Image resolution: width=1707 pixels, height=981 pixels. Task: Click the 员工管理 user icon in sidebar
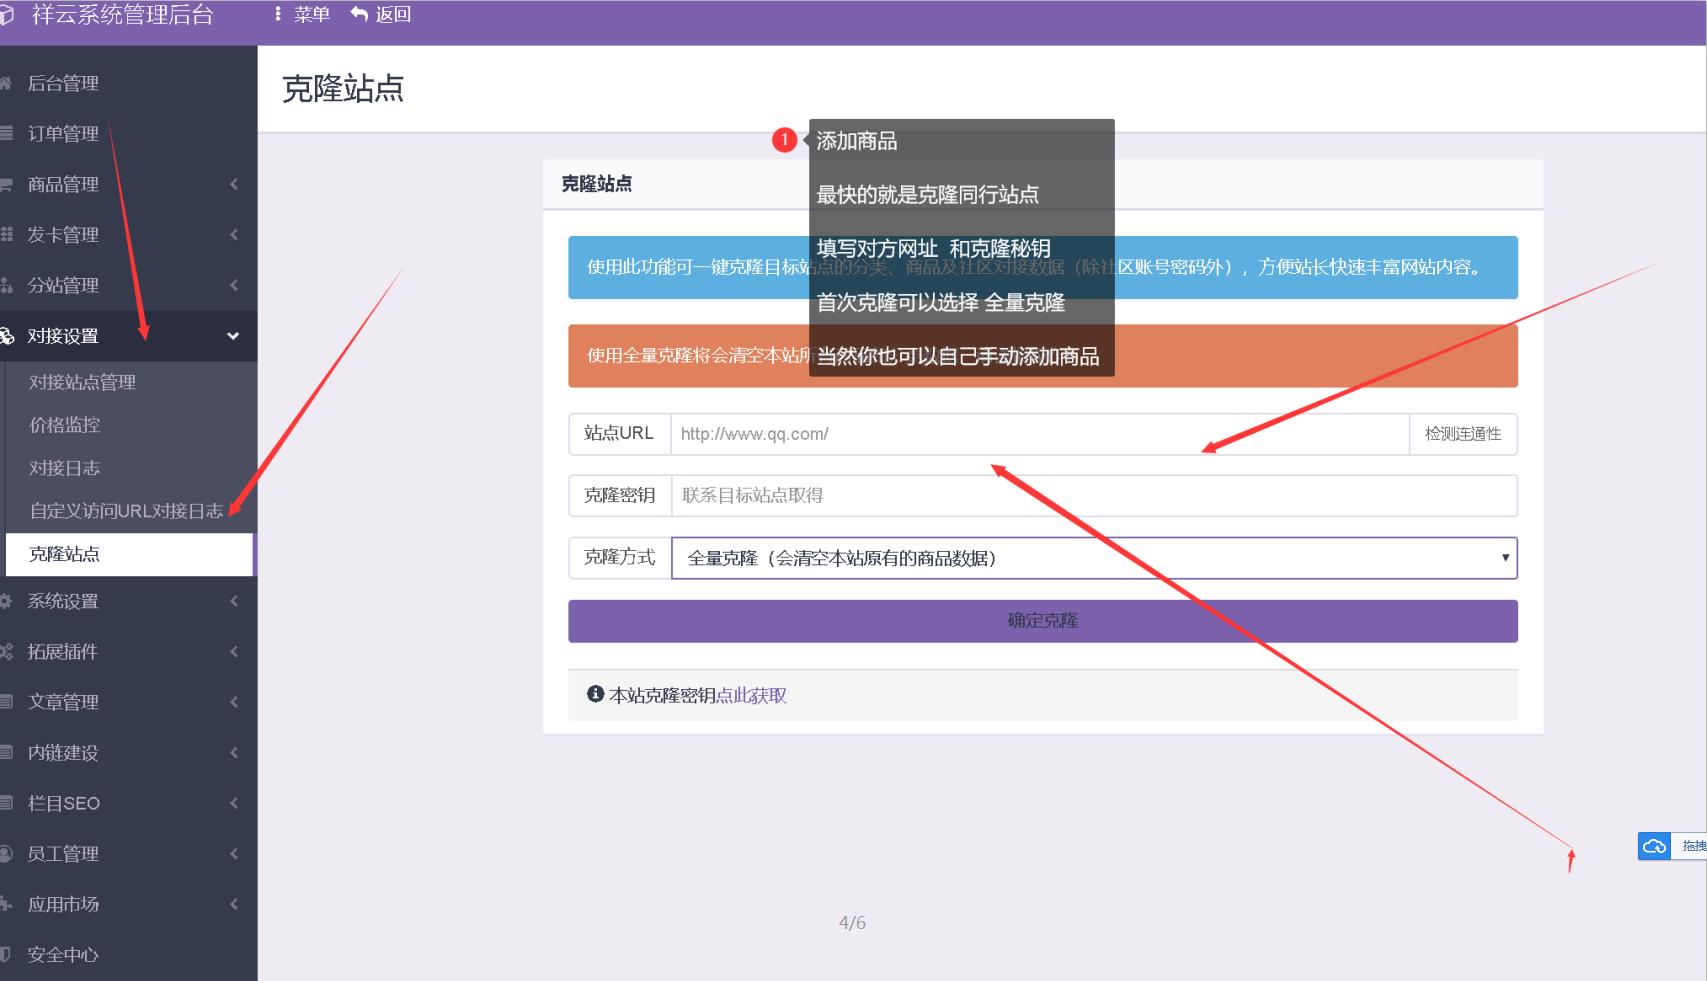click(6, 854)
